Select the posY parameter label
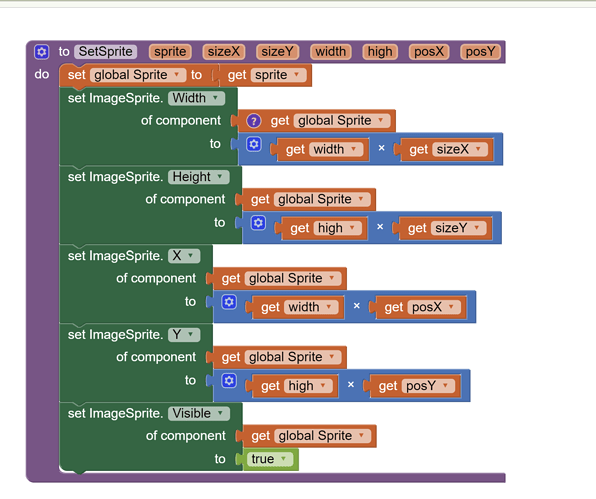 pyautogui.click(x=480, y=52)
